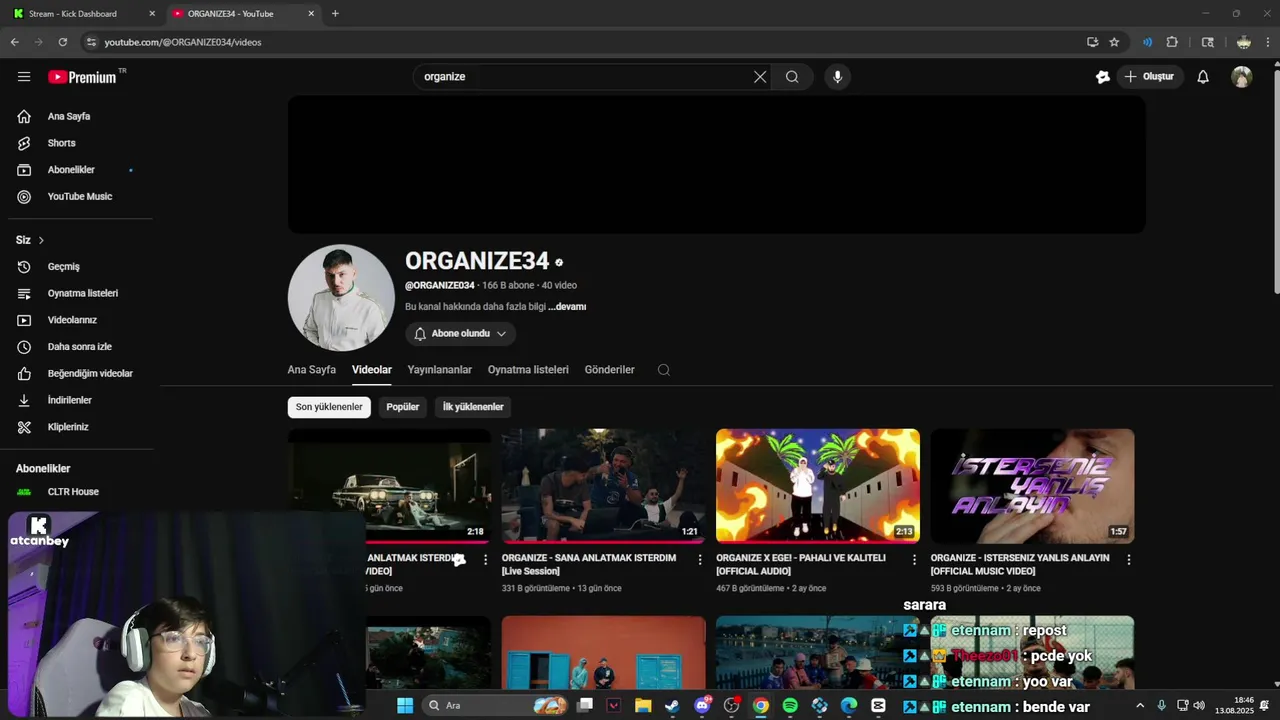Open options for SANA ANLATMAK ISTERDIM Live Session

pyautogui.click(x=699, y=560)
